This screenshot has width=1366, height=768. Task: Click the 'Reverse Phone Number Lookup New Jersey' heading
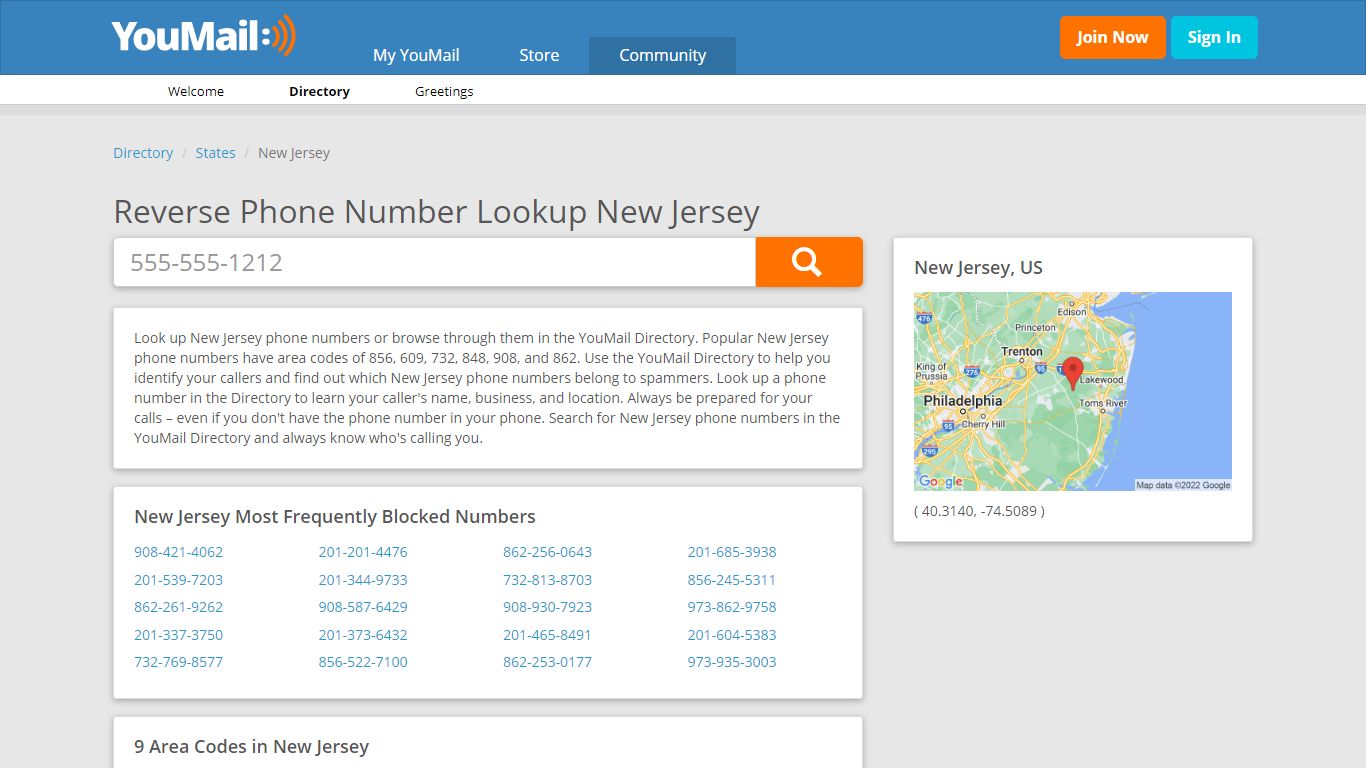point(437,212)
